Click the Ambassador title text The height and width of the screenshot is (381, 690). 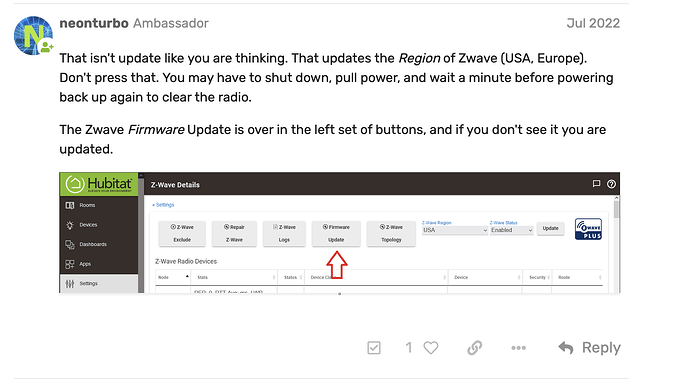pos(171,23)
